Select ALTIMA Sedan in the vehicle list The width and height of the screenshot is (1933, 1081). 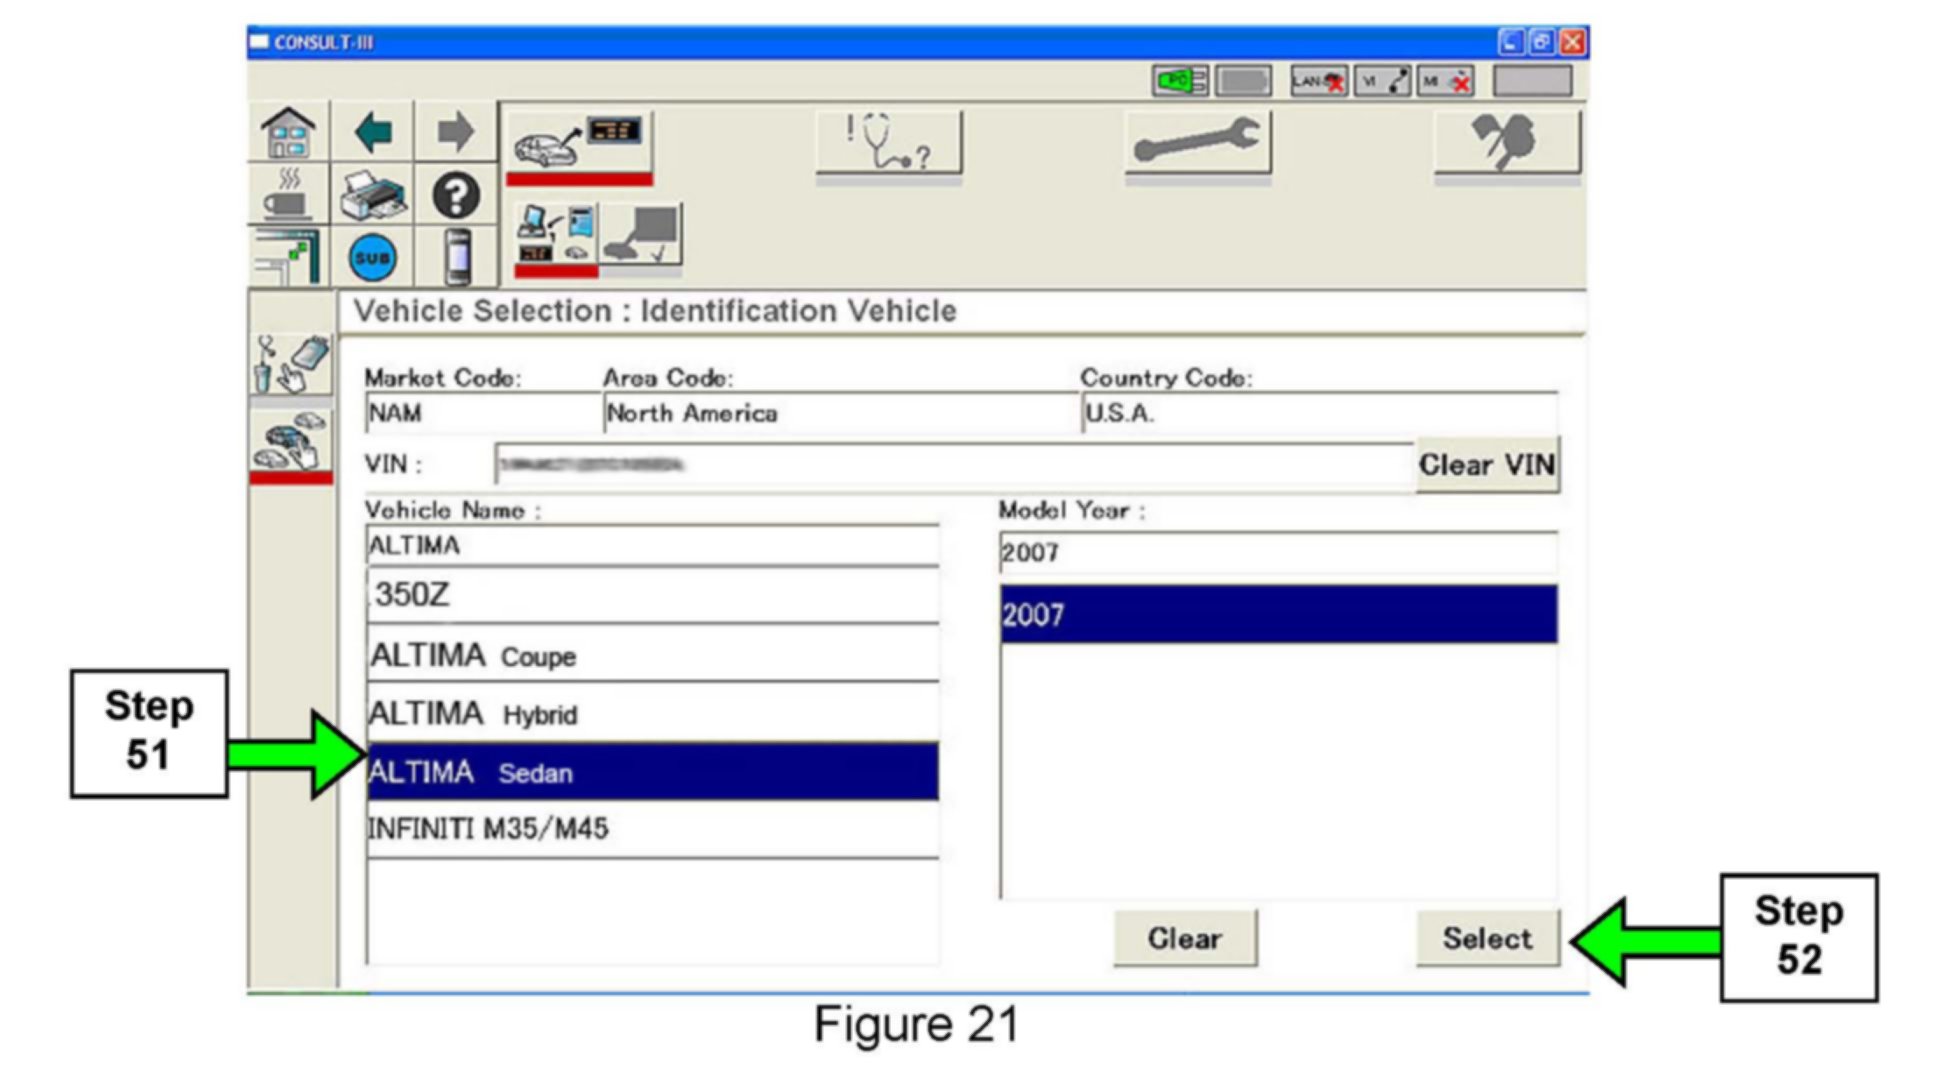click(x=652, y=772)
